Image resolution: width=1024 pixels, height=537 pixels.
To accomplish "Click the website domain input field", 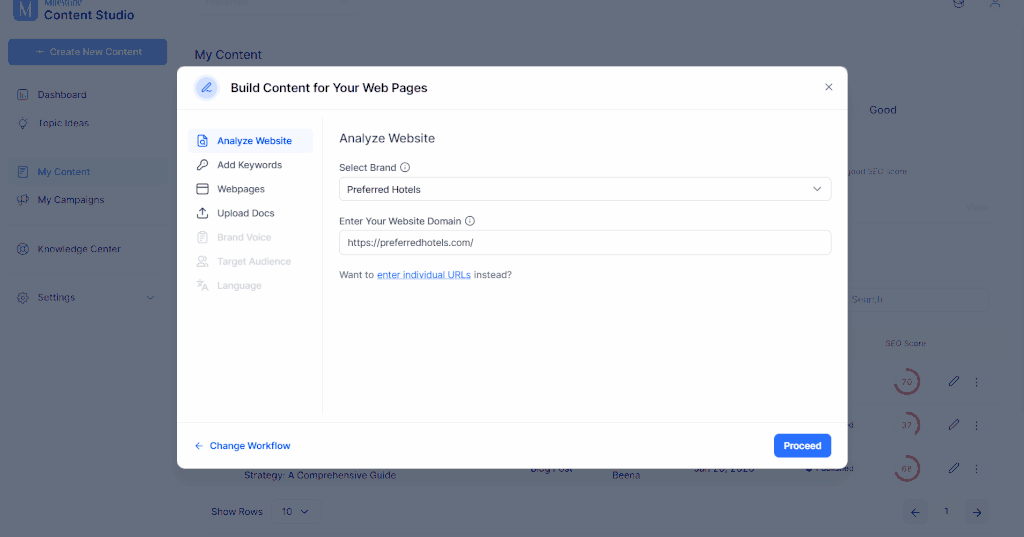I will coord(584,242).
